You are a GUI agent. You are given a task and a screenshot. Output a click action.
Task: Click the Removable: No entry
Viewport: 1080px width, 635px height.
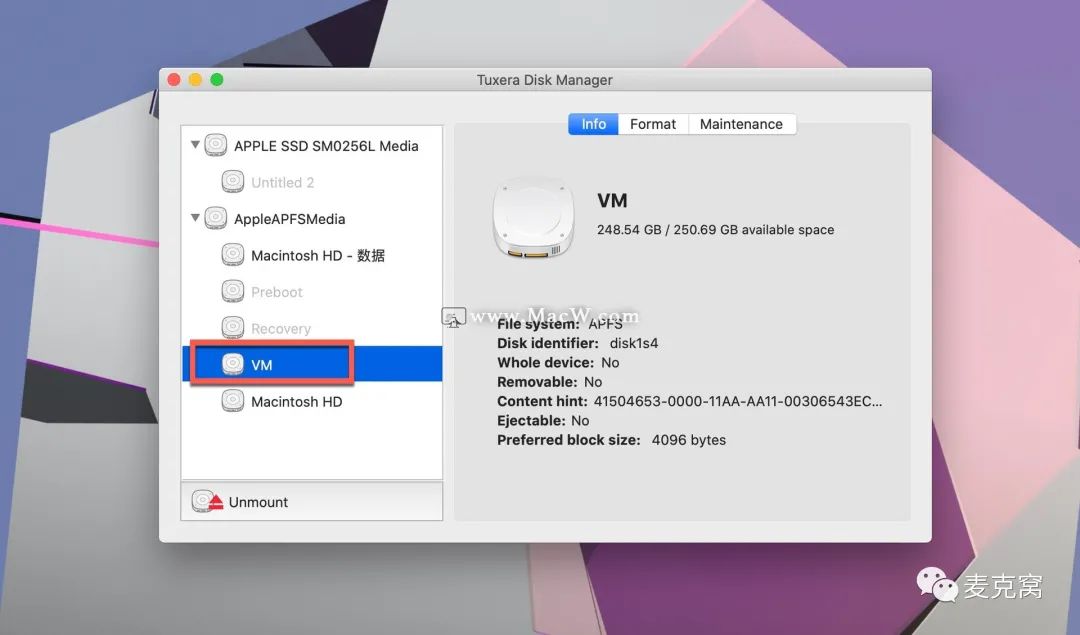click(550, 382)
